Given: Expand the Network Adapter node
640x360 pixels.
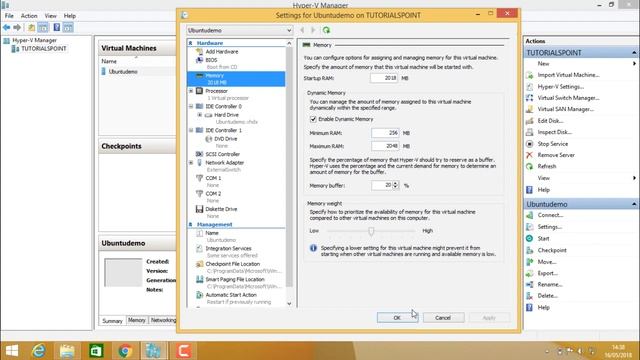Looking at the screenshot, I should (191, 163).
